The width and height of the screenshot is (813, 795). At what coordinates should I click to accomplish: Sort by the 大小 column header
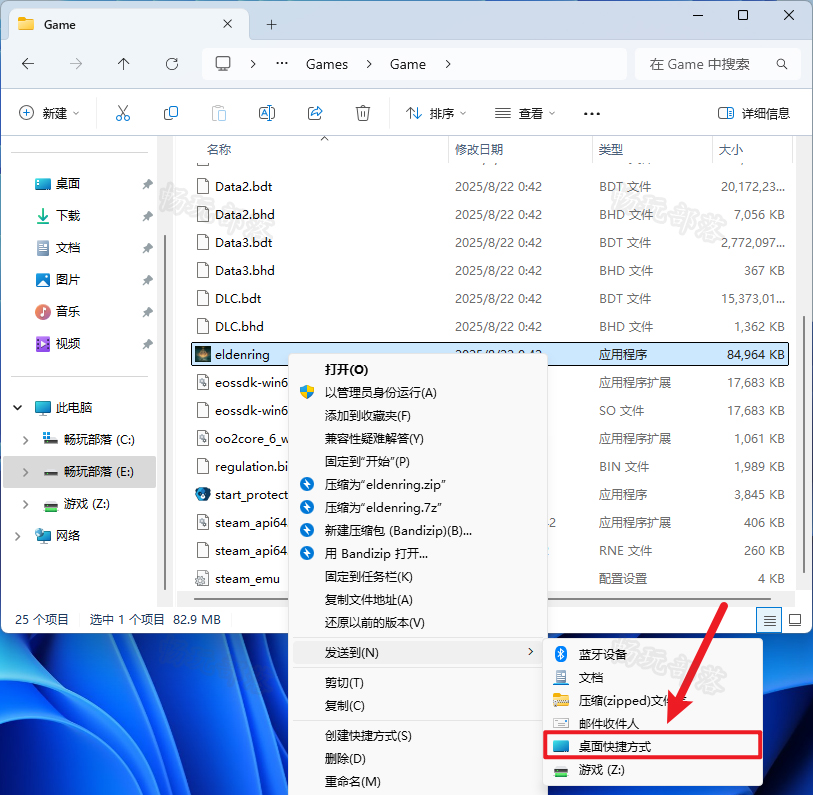(x=731, y=149)
